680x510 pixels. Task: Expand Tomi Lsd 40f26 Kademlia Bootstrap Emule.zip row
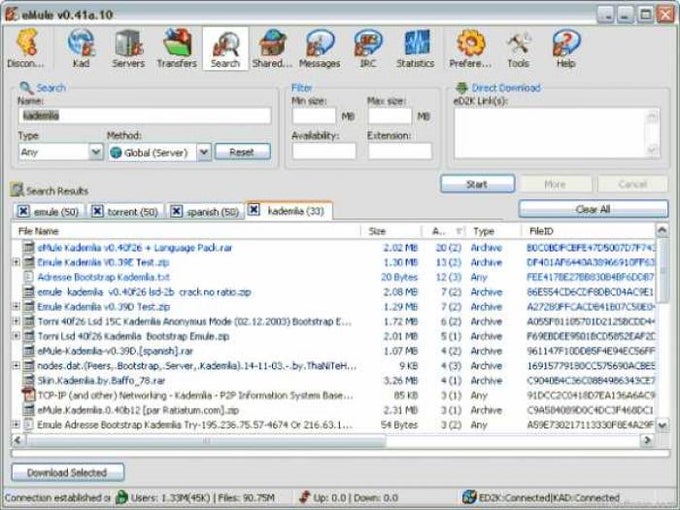tap(16, 336)
